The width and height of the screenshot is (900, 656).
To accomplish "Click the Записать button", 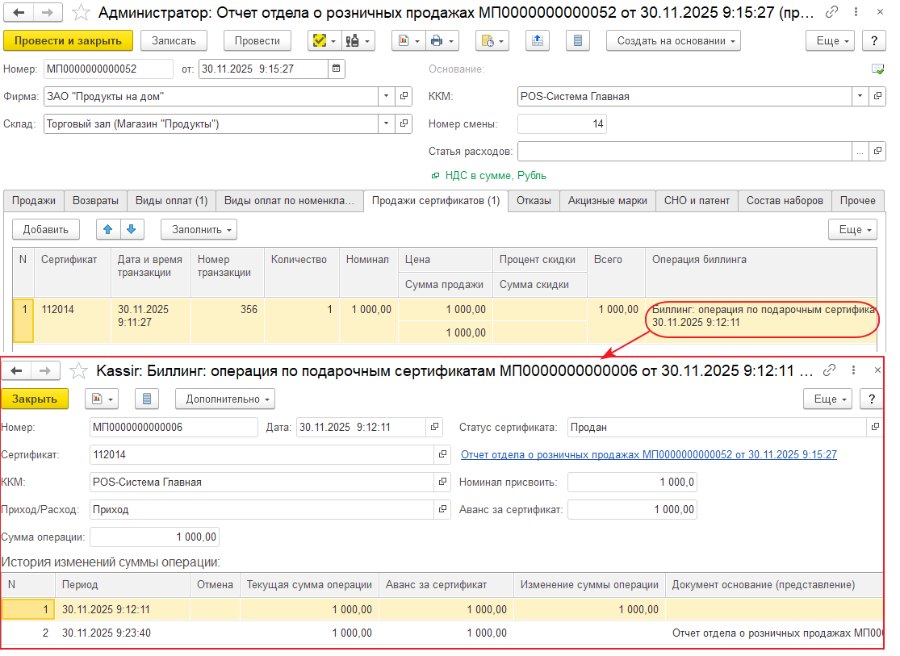I will pyautogui.click(x=174, y=41).
